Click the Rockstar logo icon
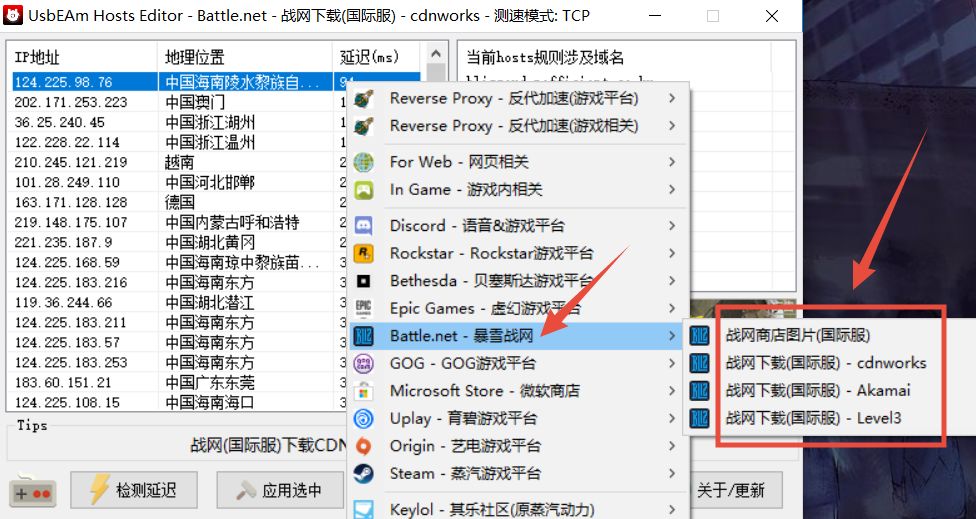This screenshot has height=519, width=976. tap(364, 253)
